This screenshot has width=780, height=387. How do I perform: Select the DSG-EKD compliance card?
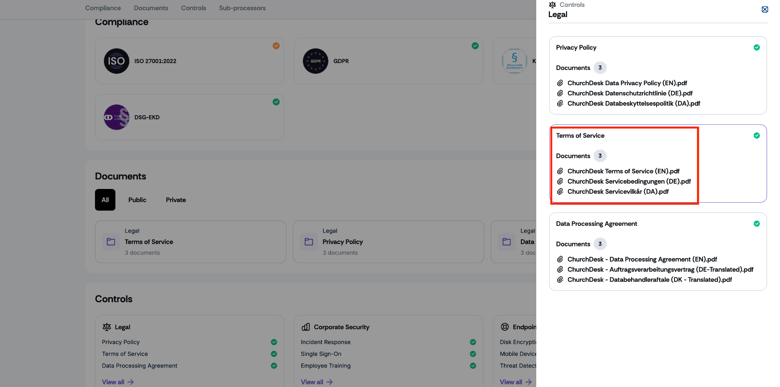click(190, 117)
